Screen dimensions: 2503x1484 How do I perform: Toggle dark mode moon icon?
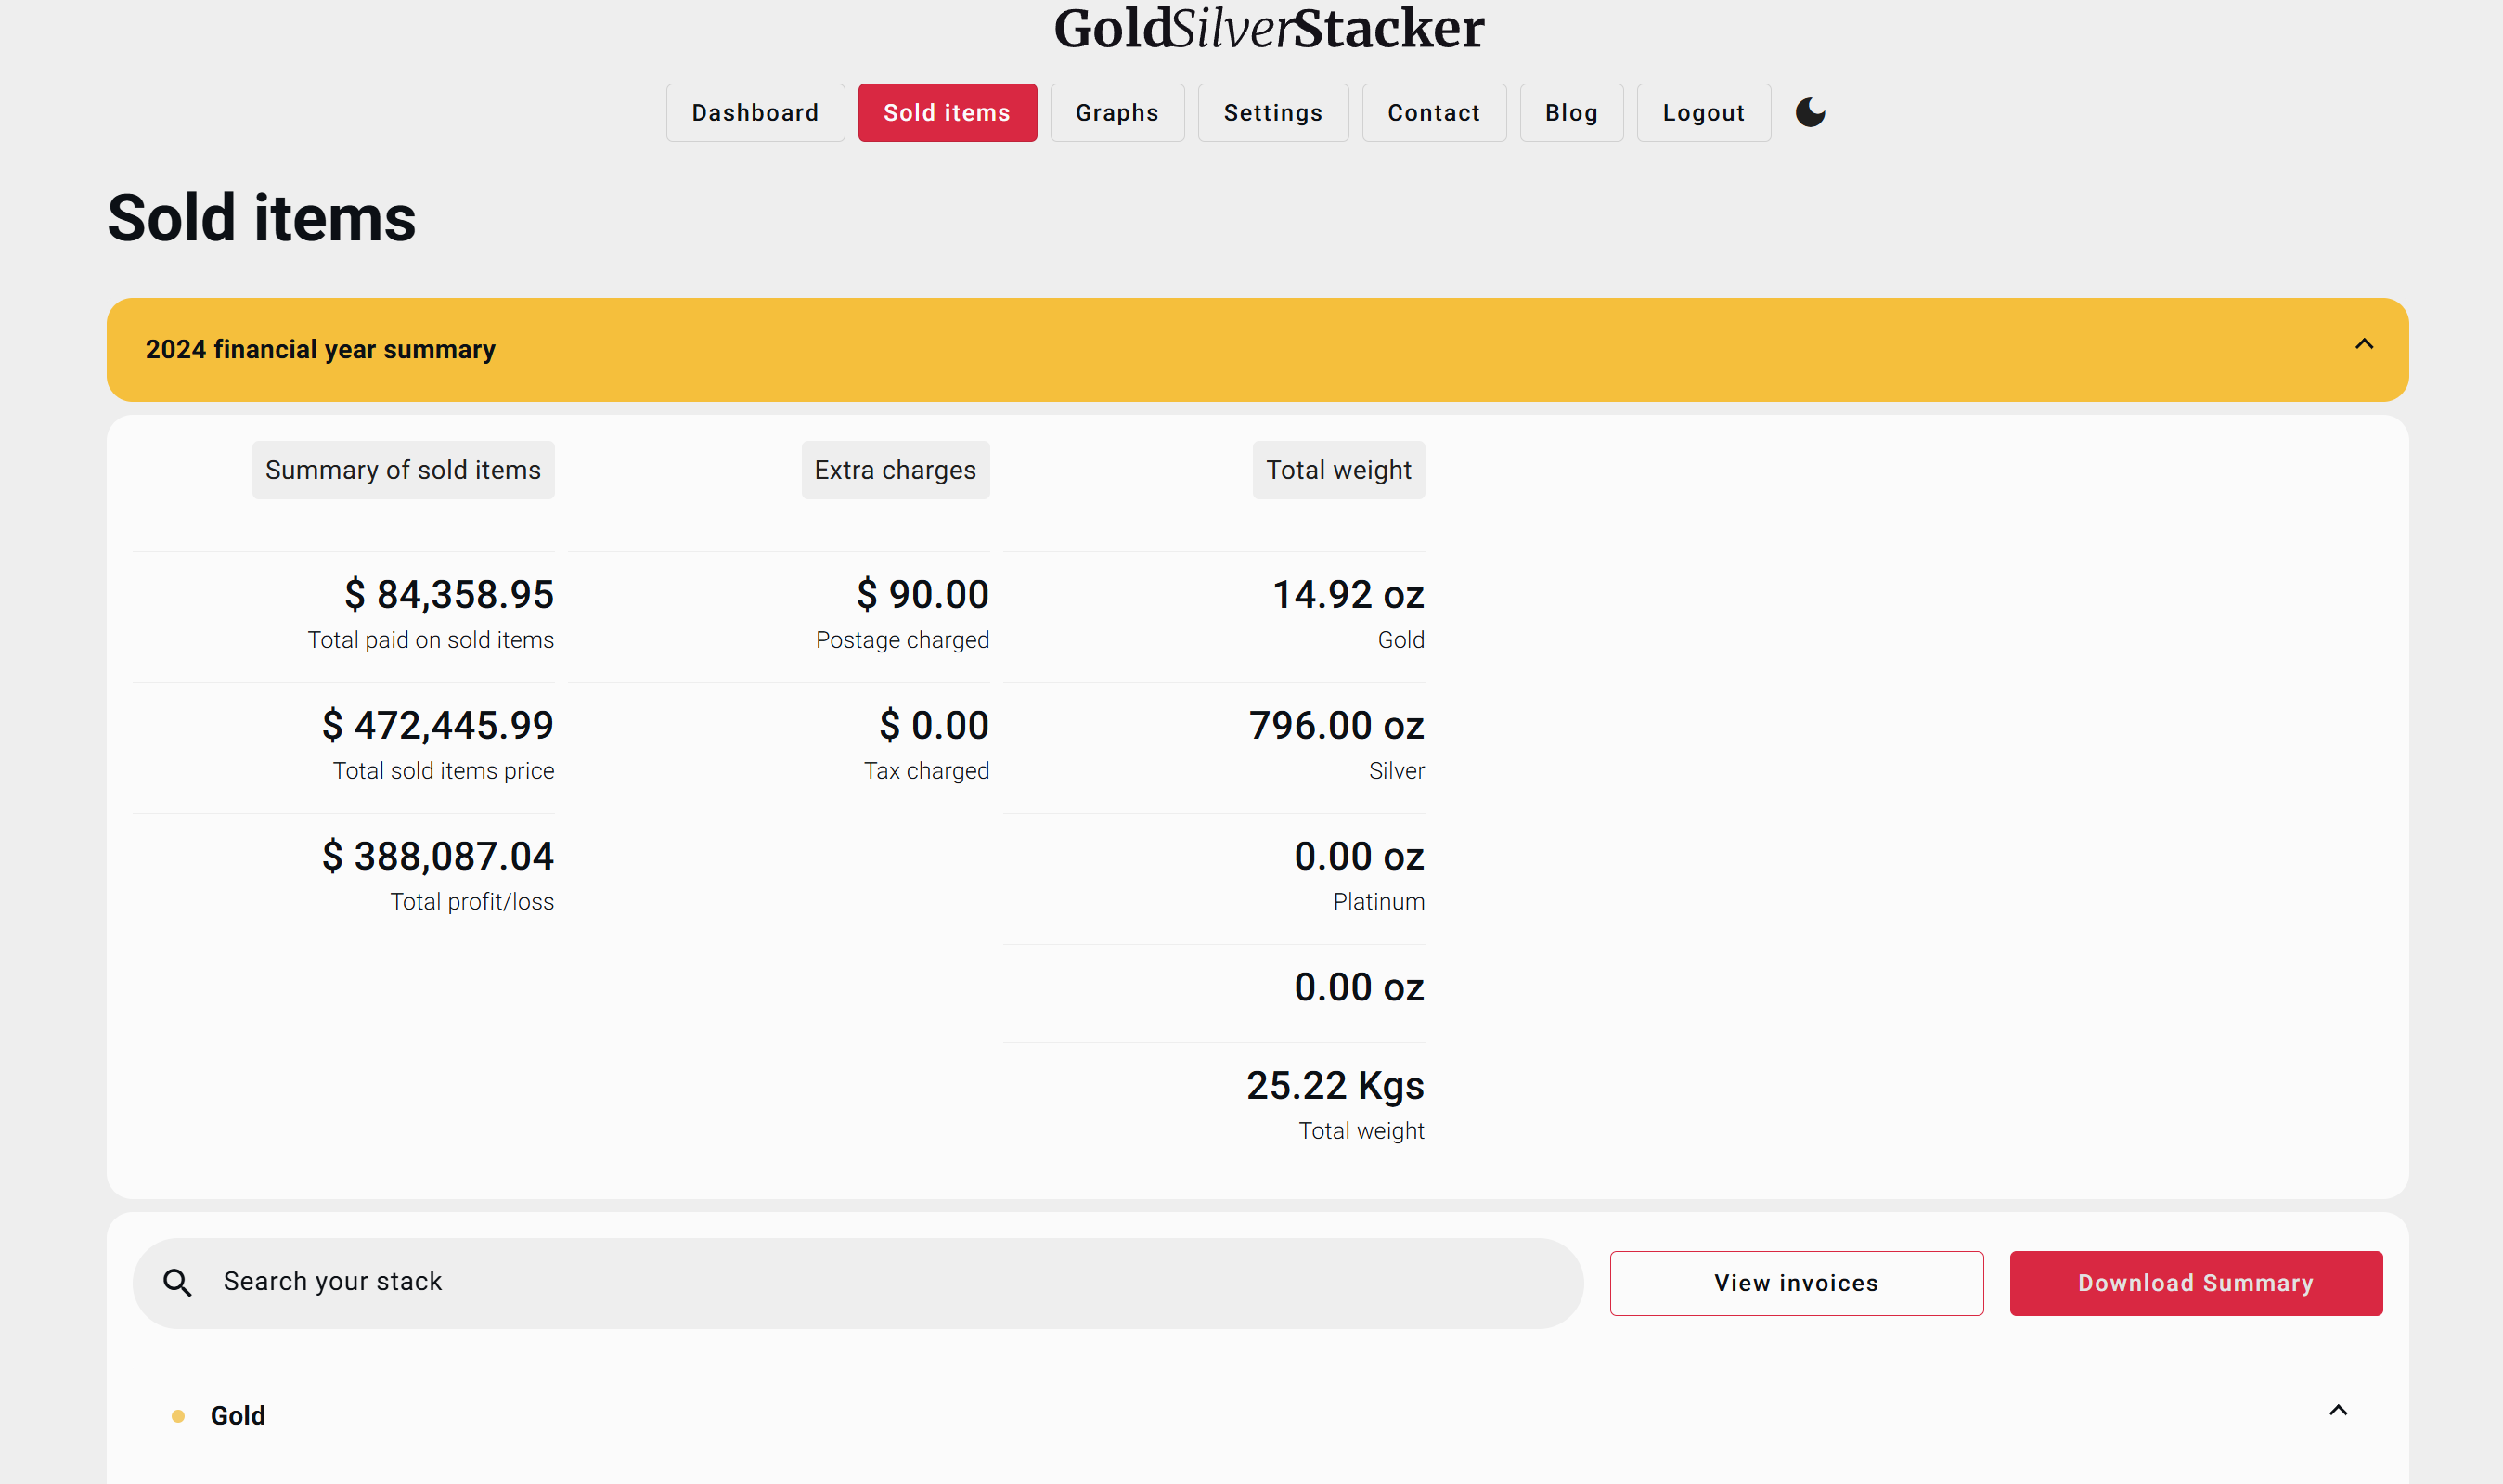coord(1810,112)
